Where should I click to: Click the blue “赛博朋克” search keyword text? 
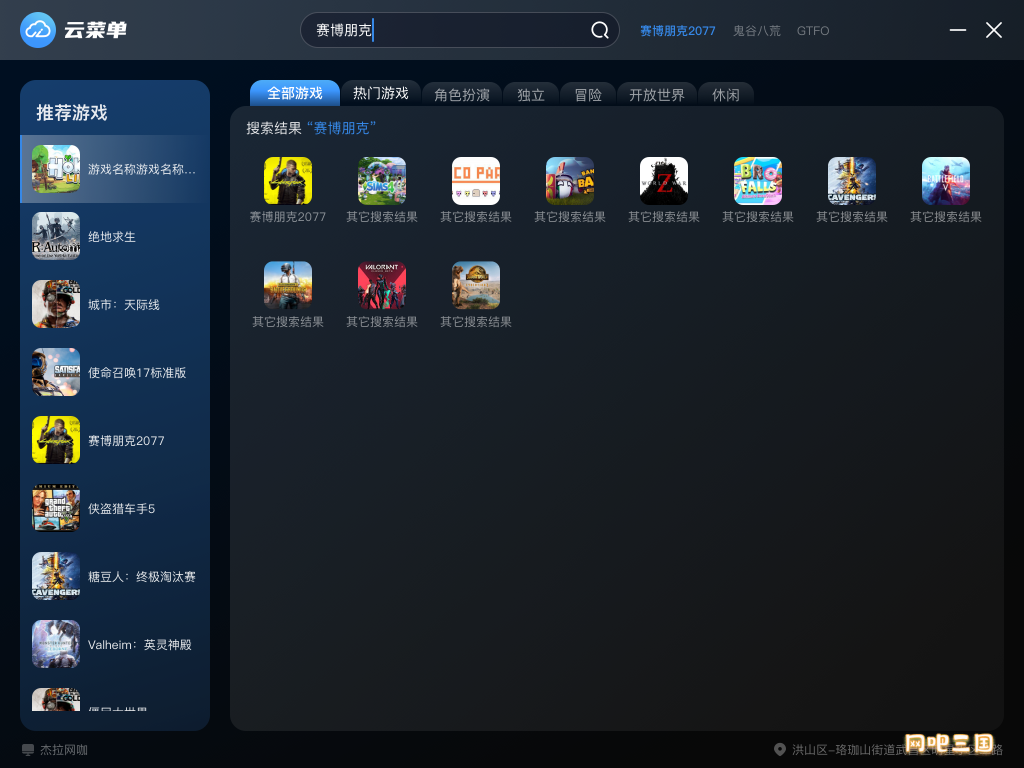pyautogui.click(x=342, y=128)
